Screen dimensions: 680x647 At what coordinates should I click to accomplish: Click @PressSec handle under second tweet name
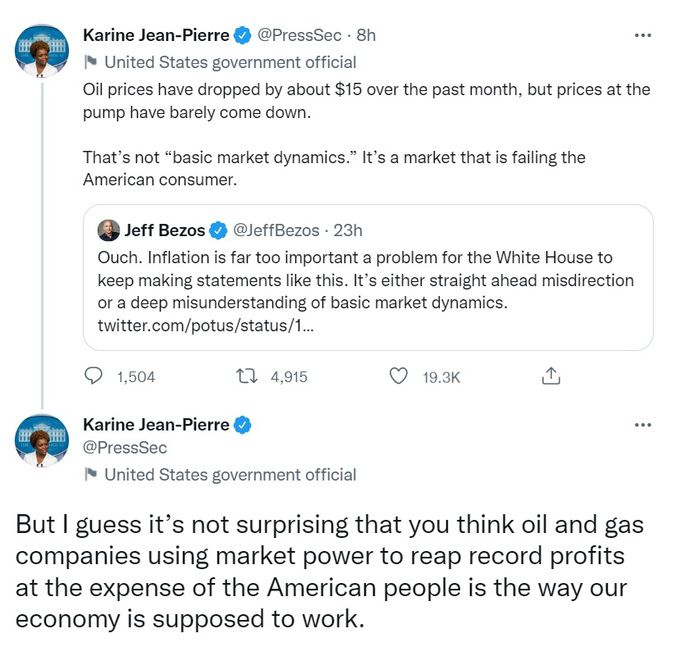pyautogui.click(x=125, y=448)
